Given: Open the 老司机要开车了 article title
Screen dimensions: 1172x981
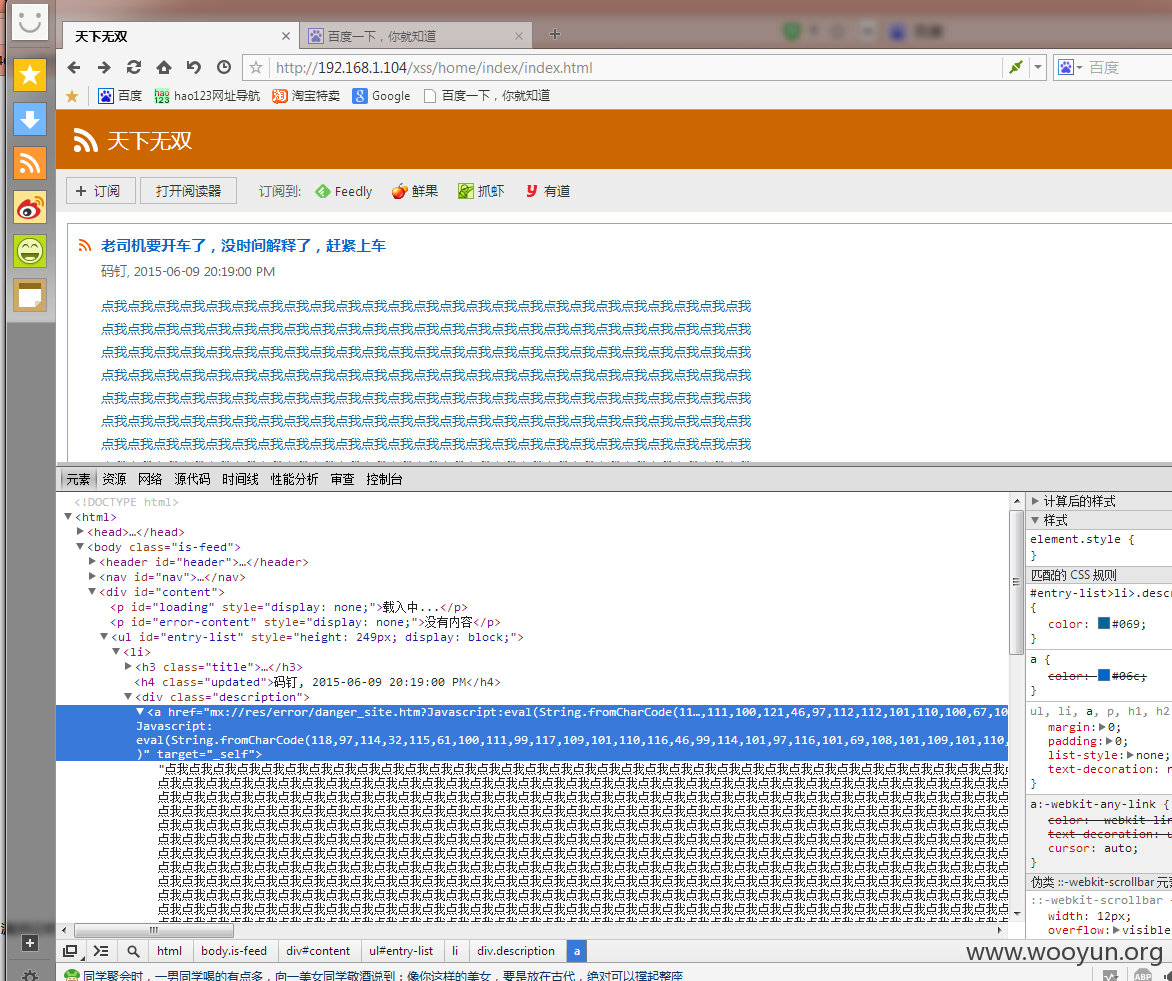Looking at the screenshot, I should tap(244, 245).
